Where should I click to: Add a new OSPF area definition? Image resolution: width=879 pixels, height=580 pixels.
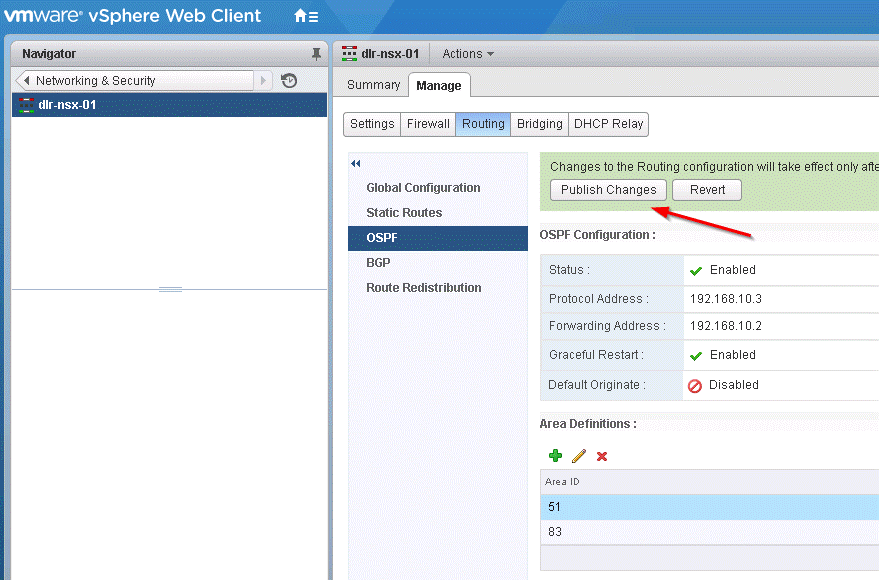click(555, 456)
